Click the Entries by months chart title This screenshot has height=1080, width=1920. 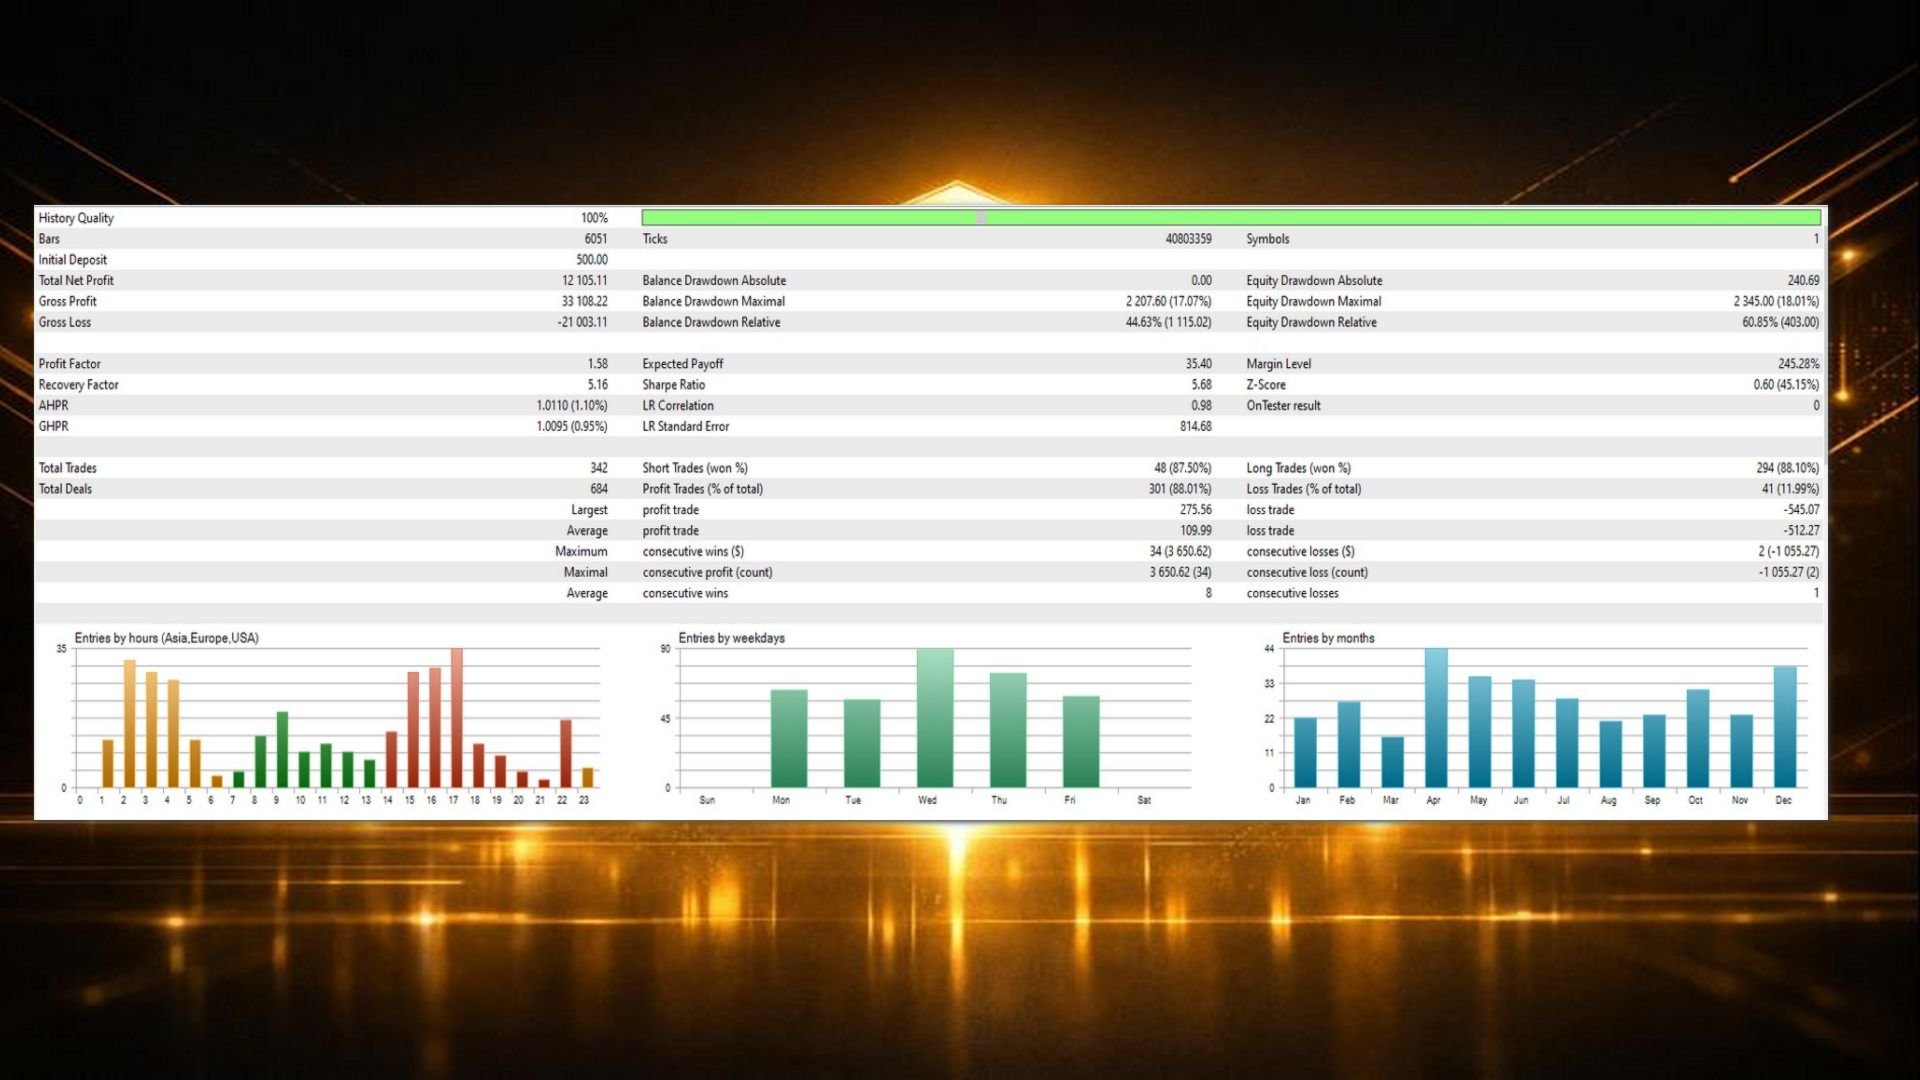pos(1327,638)
